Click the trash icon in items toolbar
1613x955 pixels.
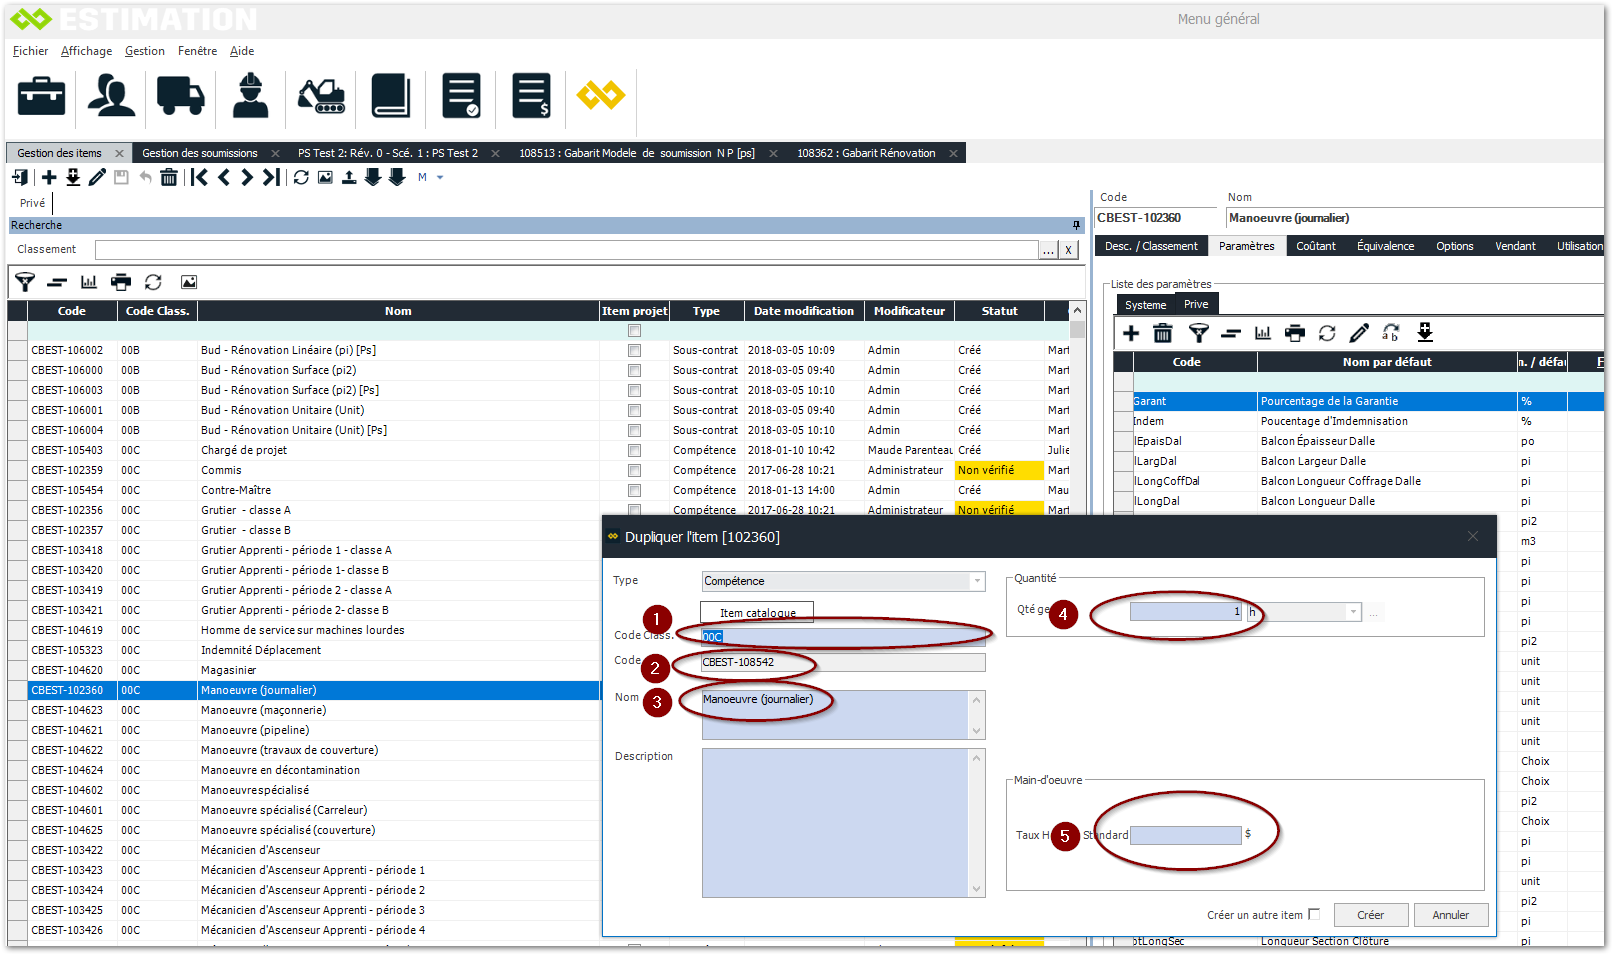[x=169, y=177]
